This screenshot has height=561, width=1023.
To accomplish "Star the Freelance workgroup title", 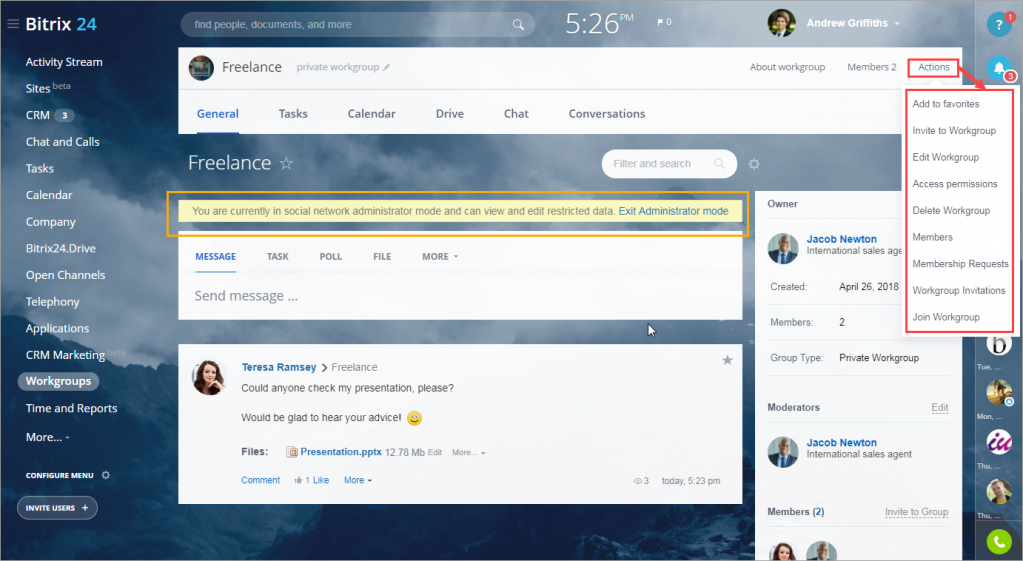I will pos(286,163).
